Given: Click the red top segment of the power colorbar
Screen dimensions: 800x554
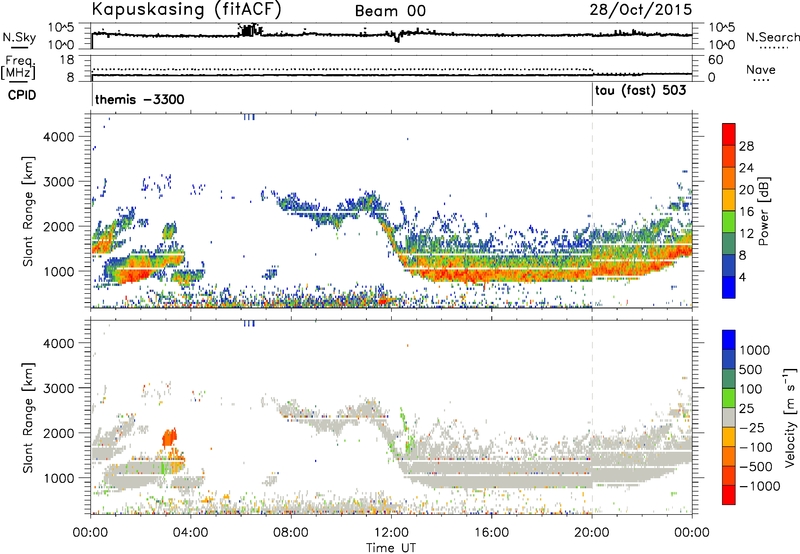Looking at the screenshot, I should click(729, 135).
